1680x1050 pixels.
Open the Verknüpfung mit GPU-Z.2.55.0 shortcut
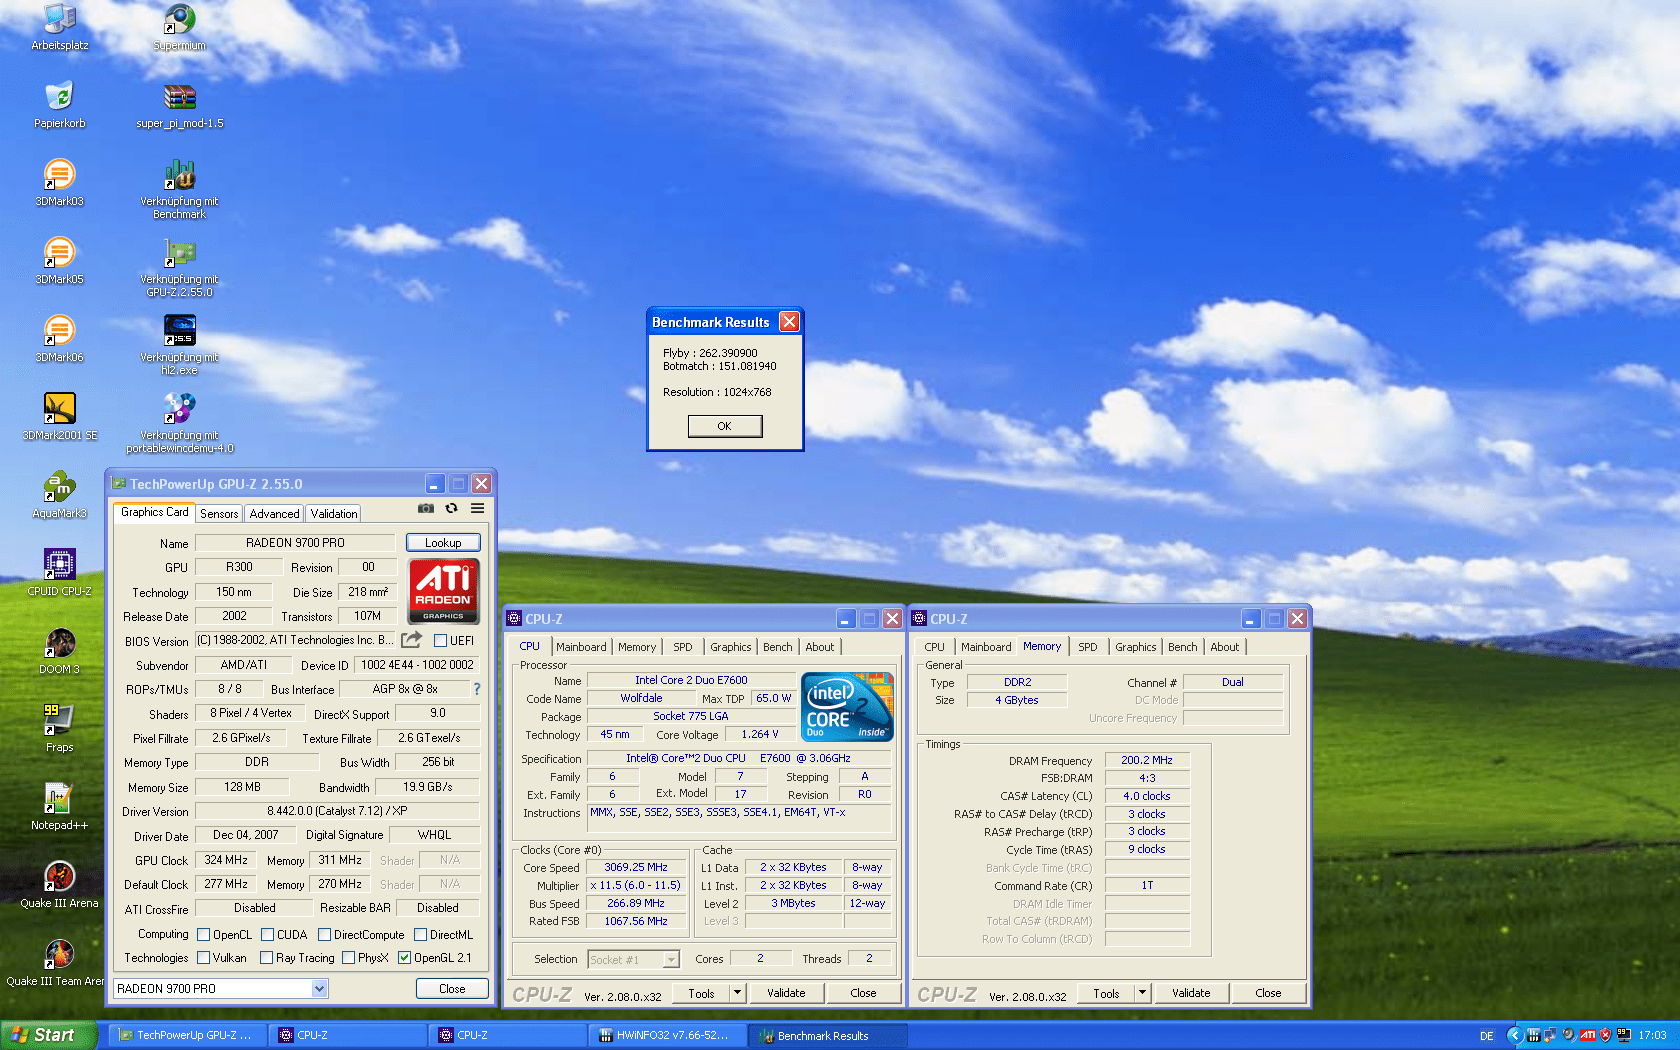[x=180, y=267]
